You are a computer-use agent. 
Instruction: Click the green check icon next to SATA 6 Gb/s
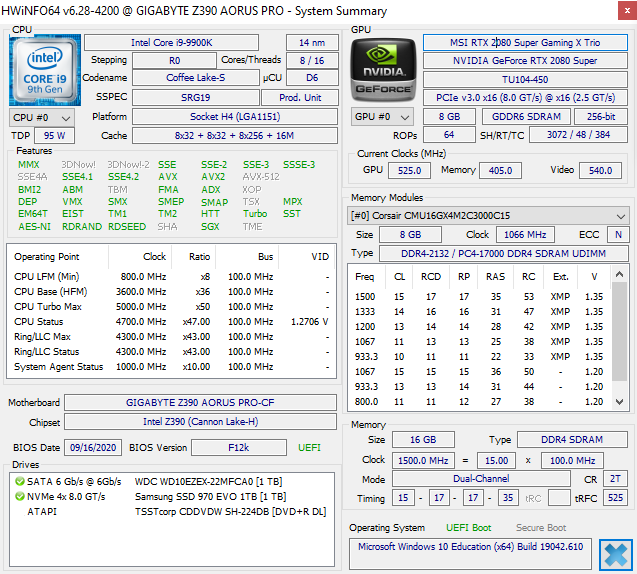[20, 482]
